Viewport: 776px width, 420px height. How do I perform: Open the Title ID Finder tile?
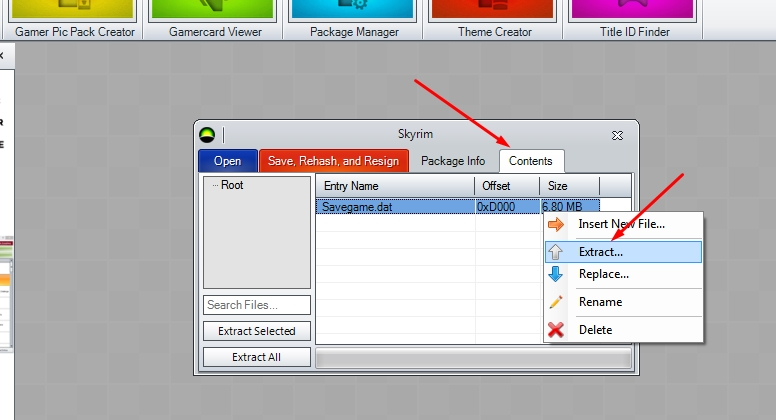point(633,19)
